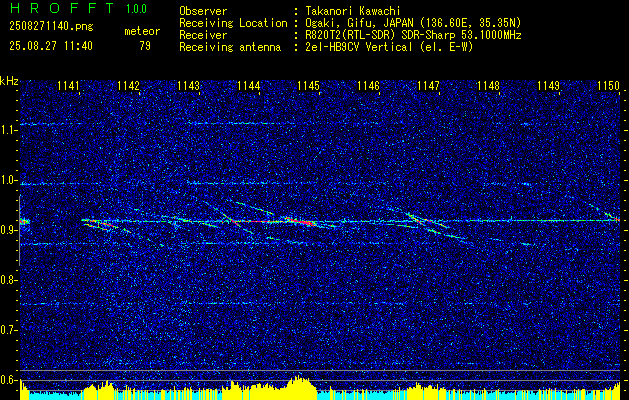
Task: Click the 1147 time marker
Action: 428,85
